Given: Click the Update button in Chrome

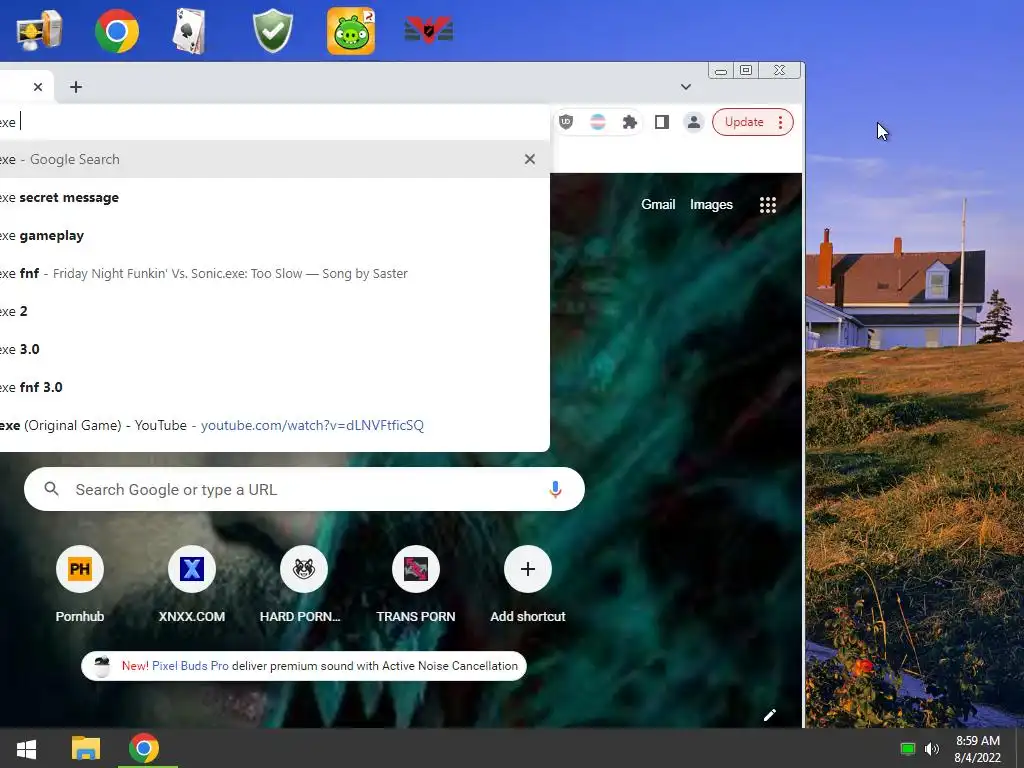Looking at the screenshot, I should (x=744, y=122).
